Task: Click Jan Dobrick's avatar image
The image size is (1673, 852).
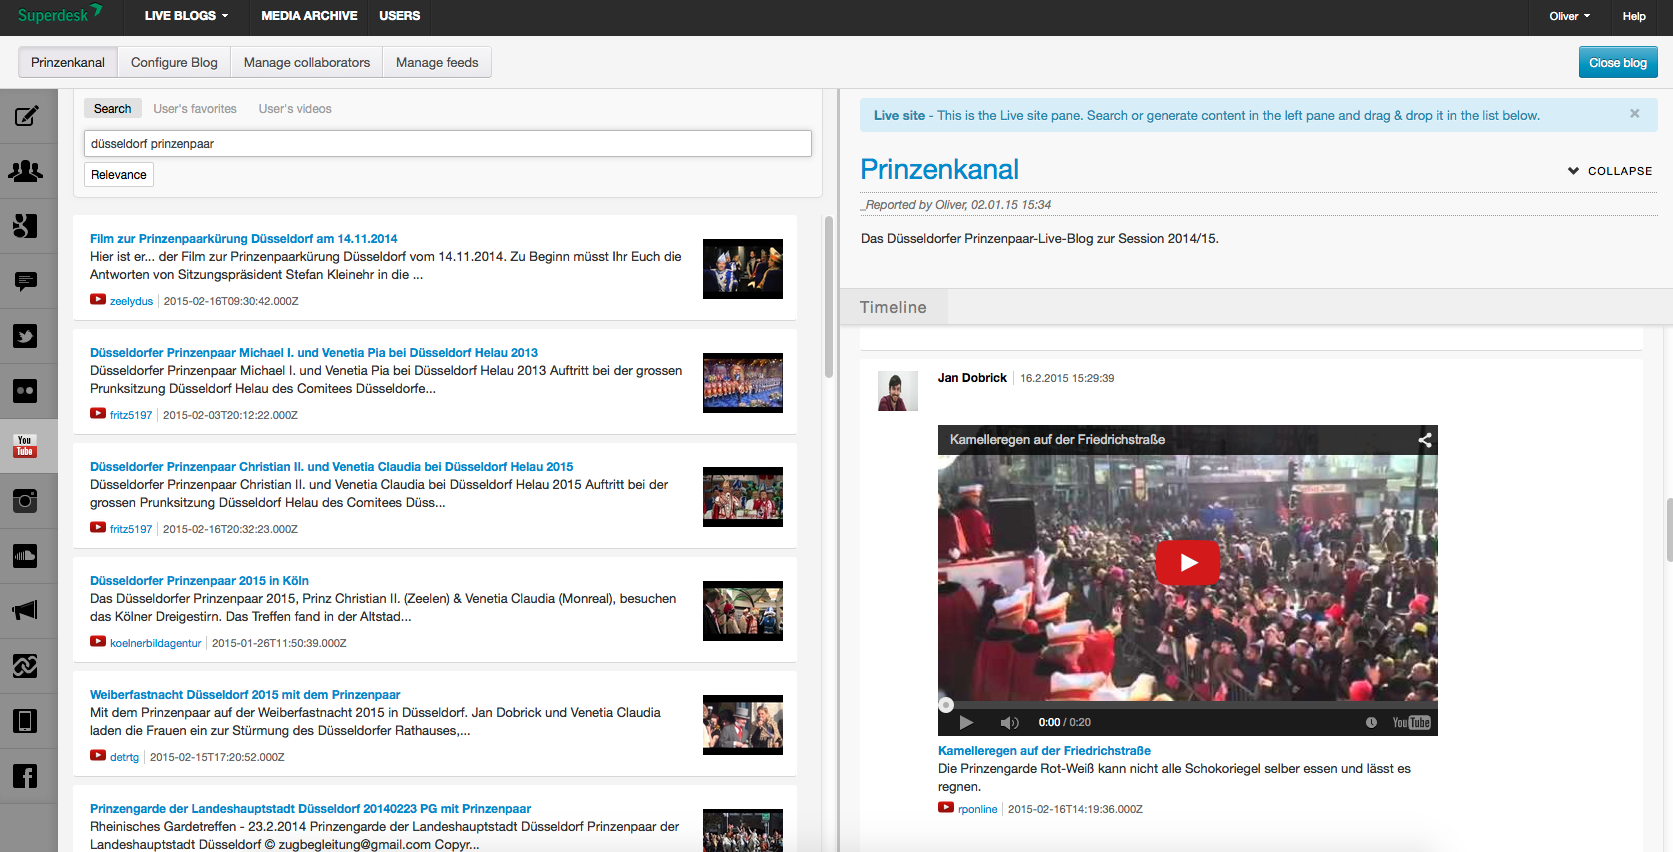Action: pos(898,391)
